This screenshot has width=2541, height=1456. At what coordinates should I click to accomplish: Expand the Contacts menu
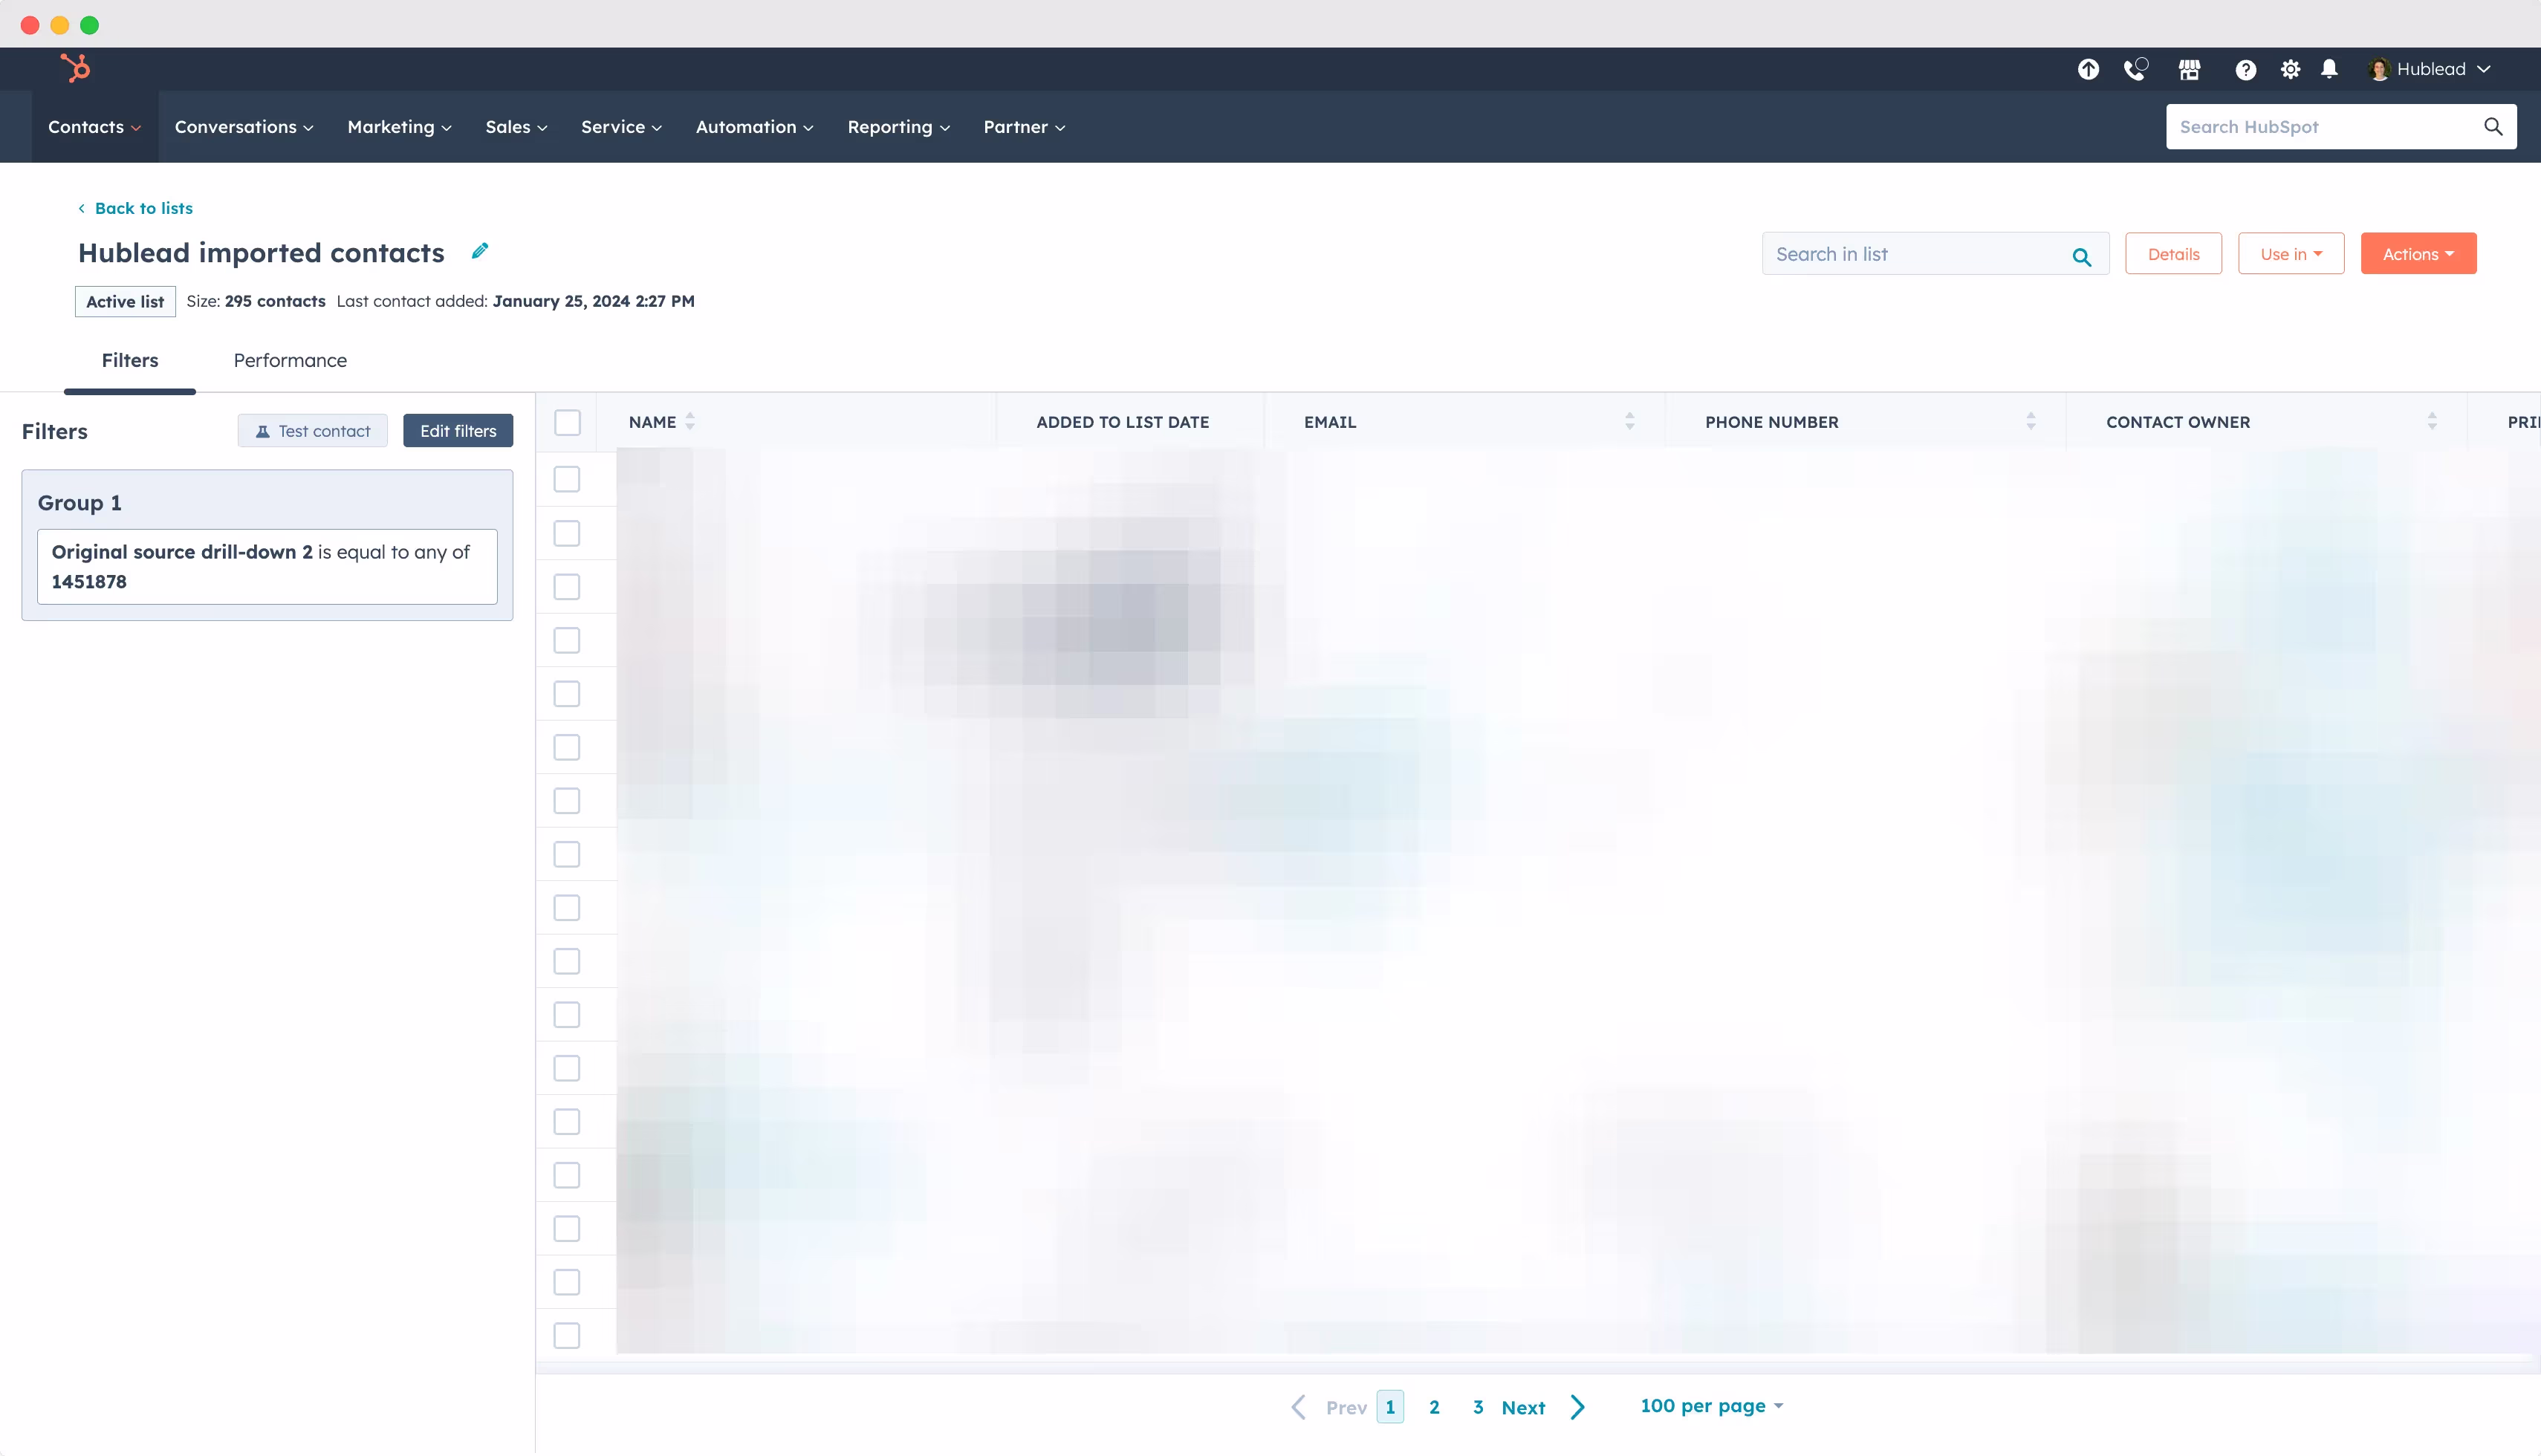pyautogui.click(x=95, y=127)
